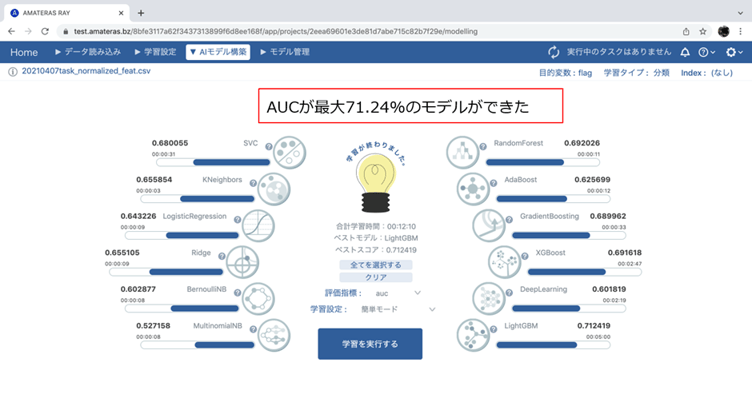Share this page from the address bar

686,31
